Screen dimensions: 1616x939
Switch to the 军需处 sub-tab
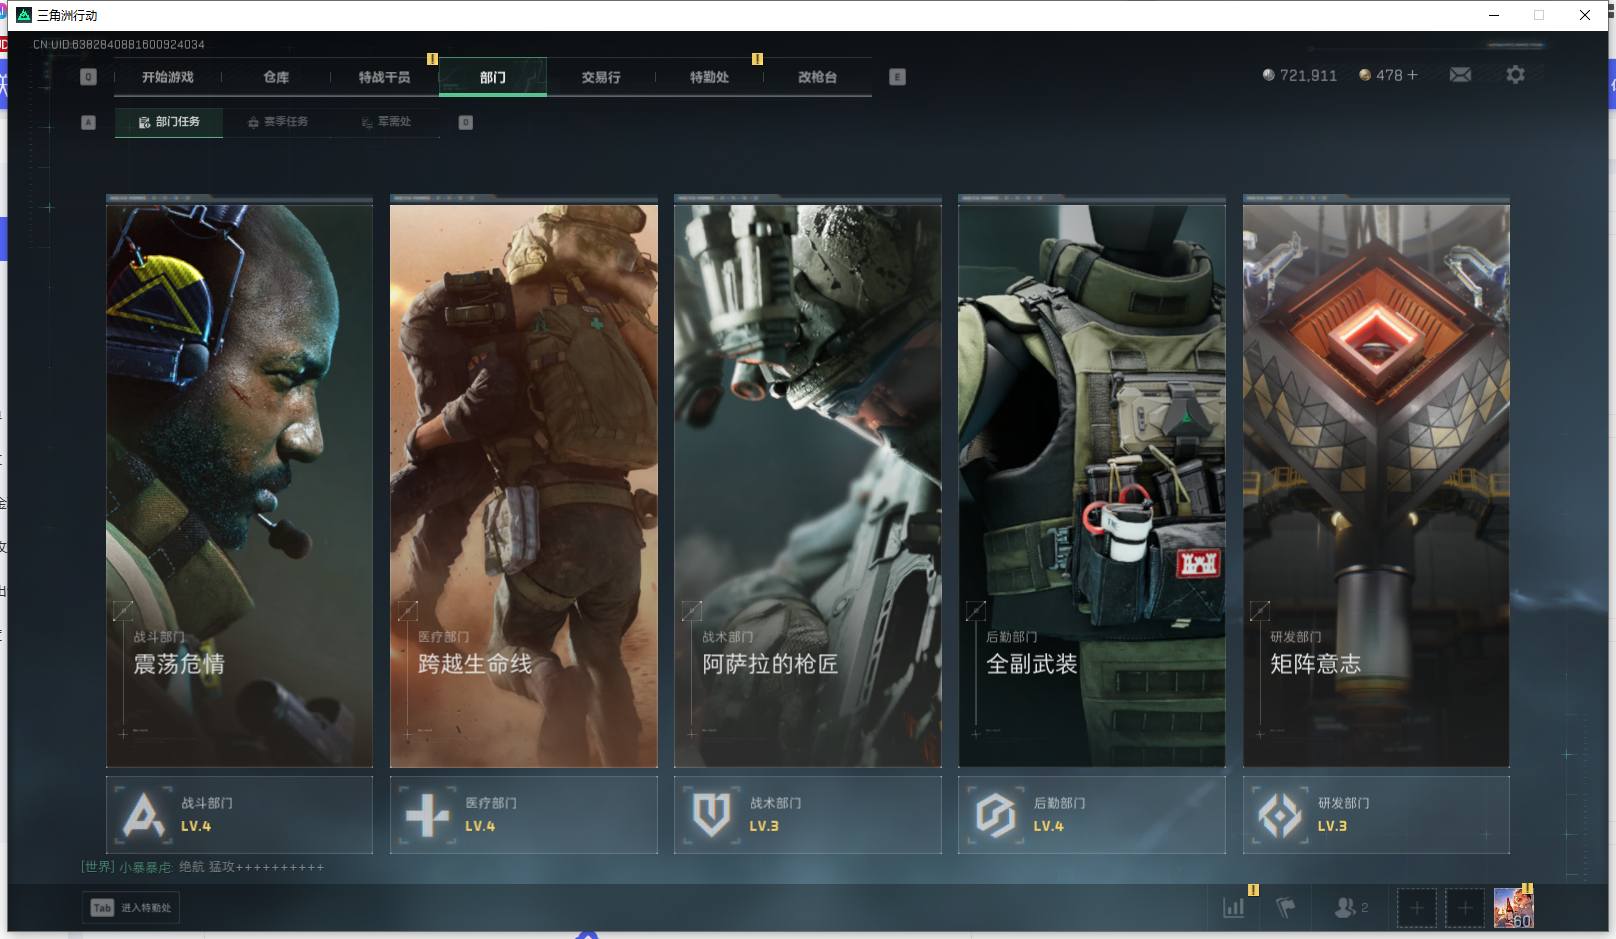tap(386, 122)
